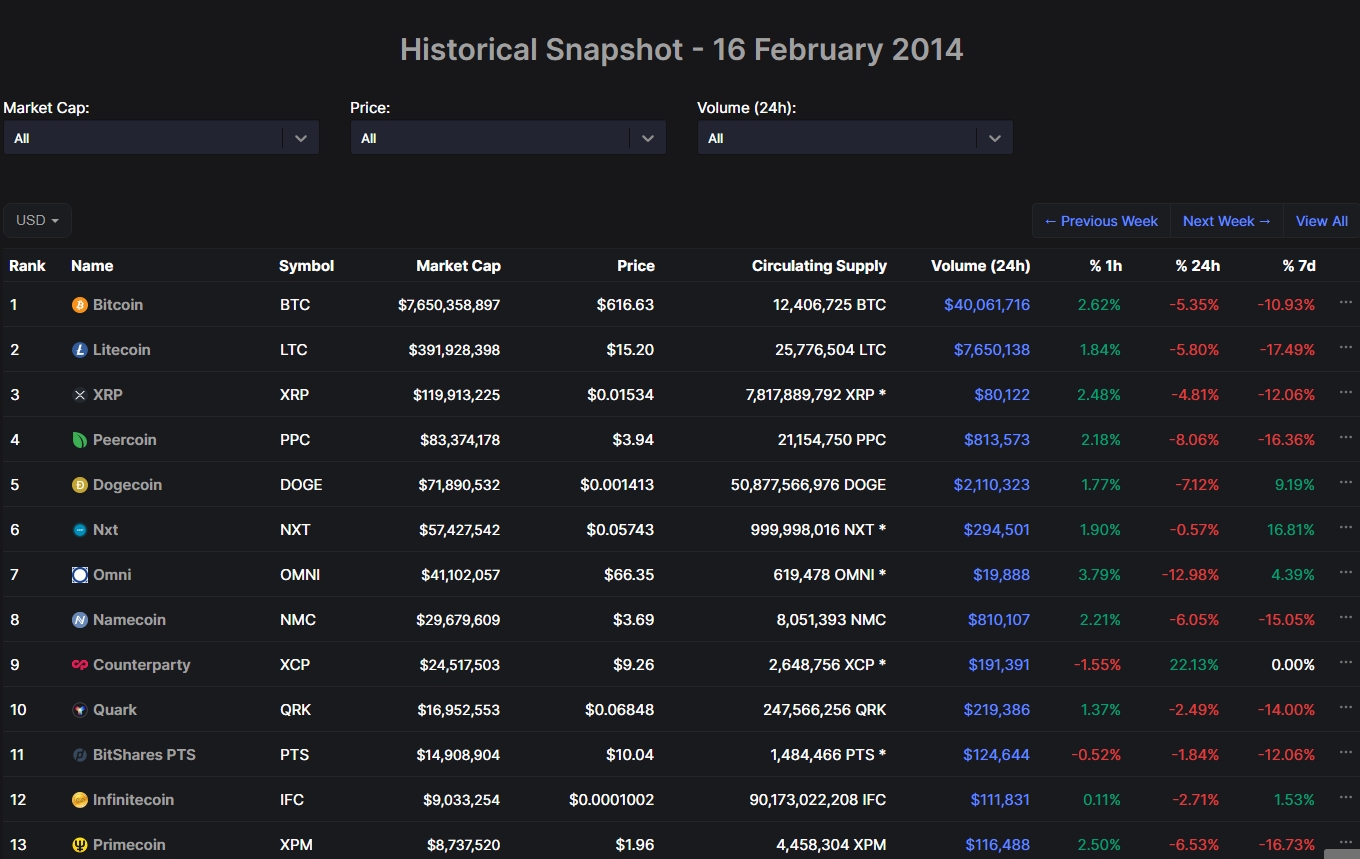Click Bitcoin market cap $7,650,358,897
The image size is (1360, 859).
pos(449,305)
